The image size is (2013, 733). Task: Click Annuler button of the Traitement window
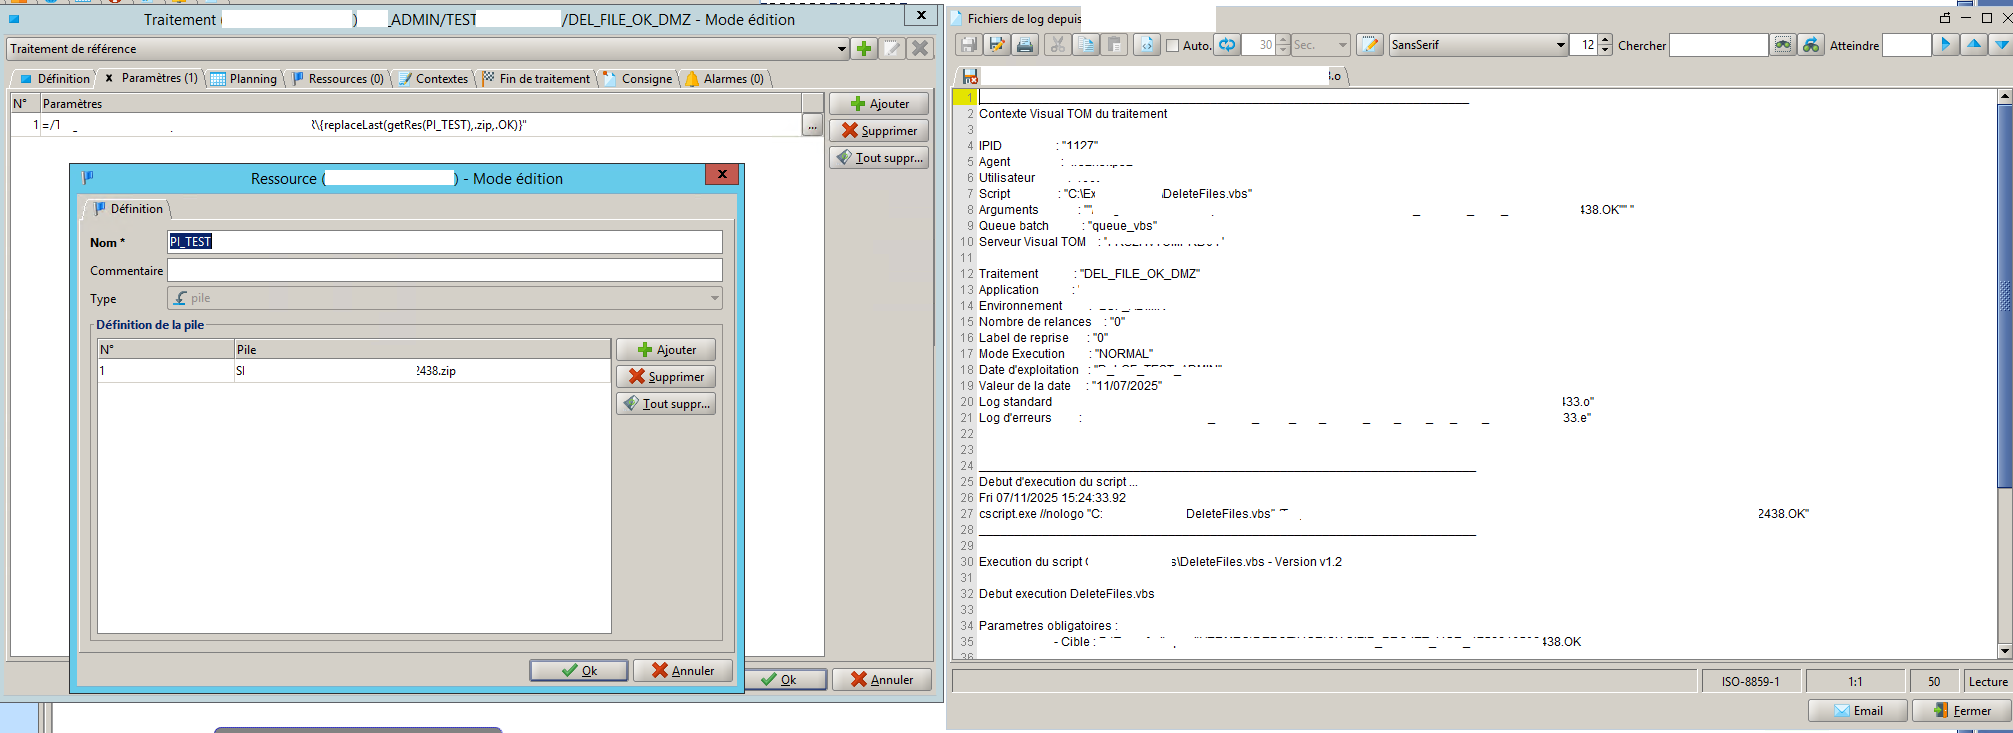coord(882,679)
